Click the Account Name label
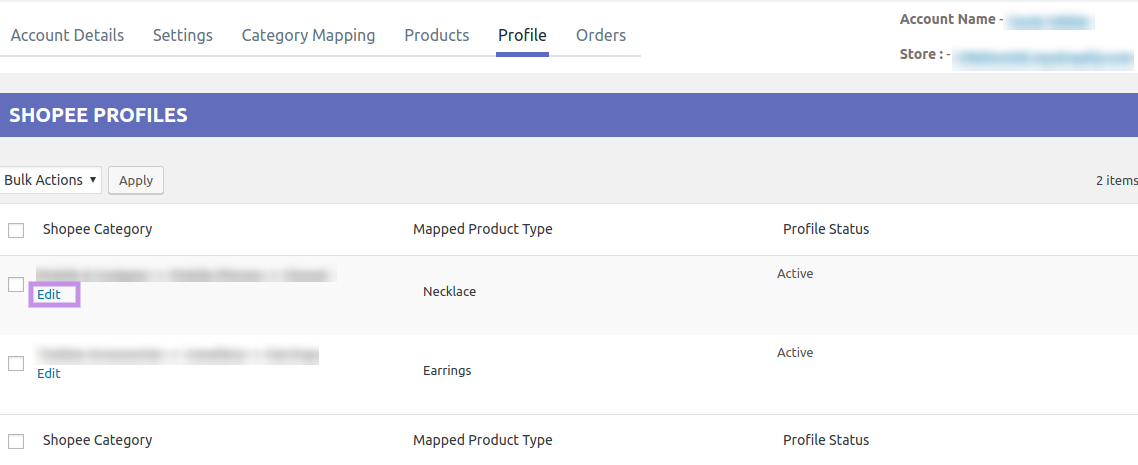 pyautogui.click(x=948, y=20)
